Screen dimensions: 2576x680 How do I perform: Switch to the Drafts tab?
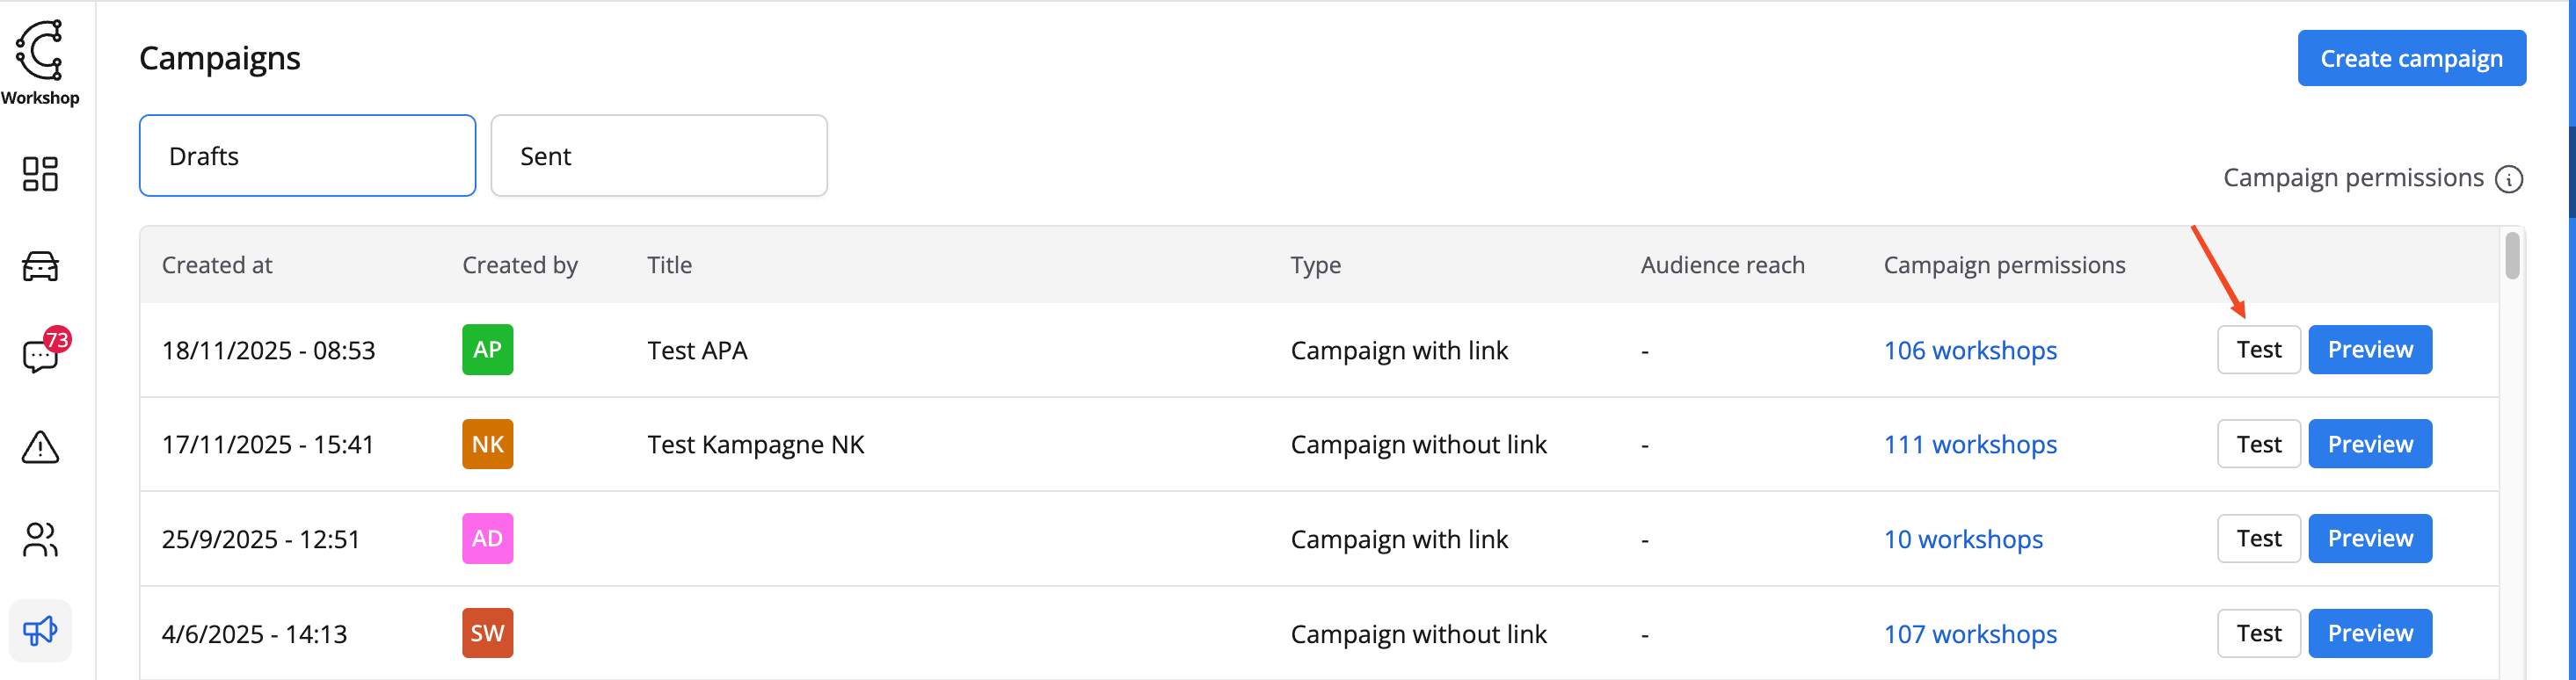pyautogui.click(x=307, y=156)
